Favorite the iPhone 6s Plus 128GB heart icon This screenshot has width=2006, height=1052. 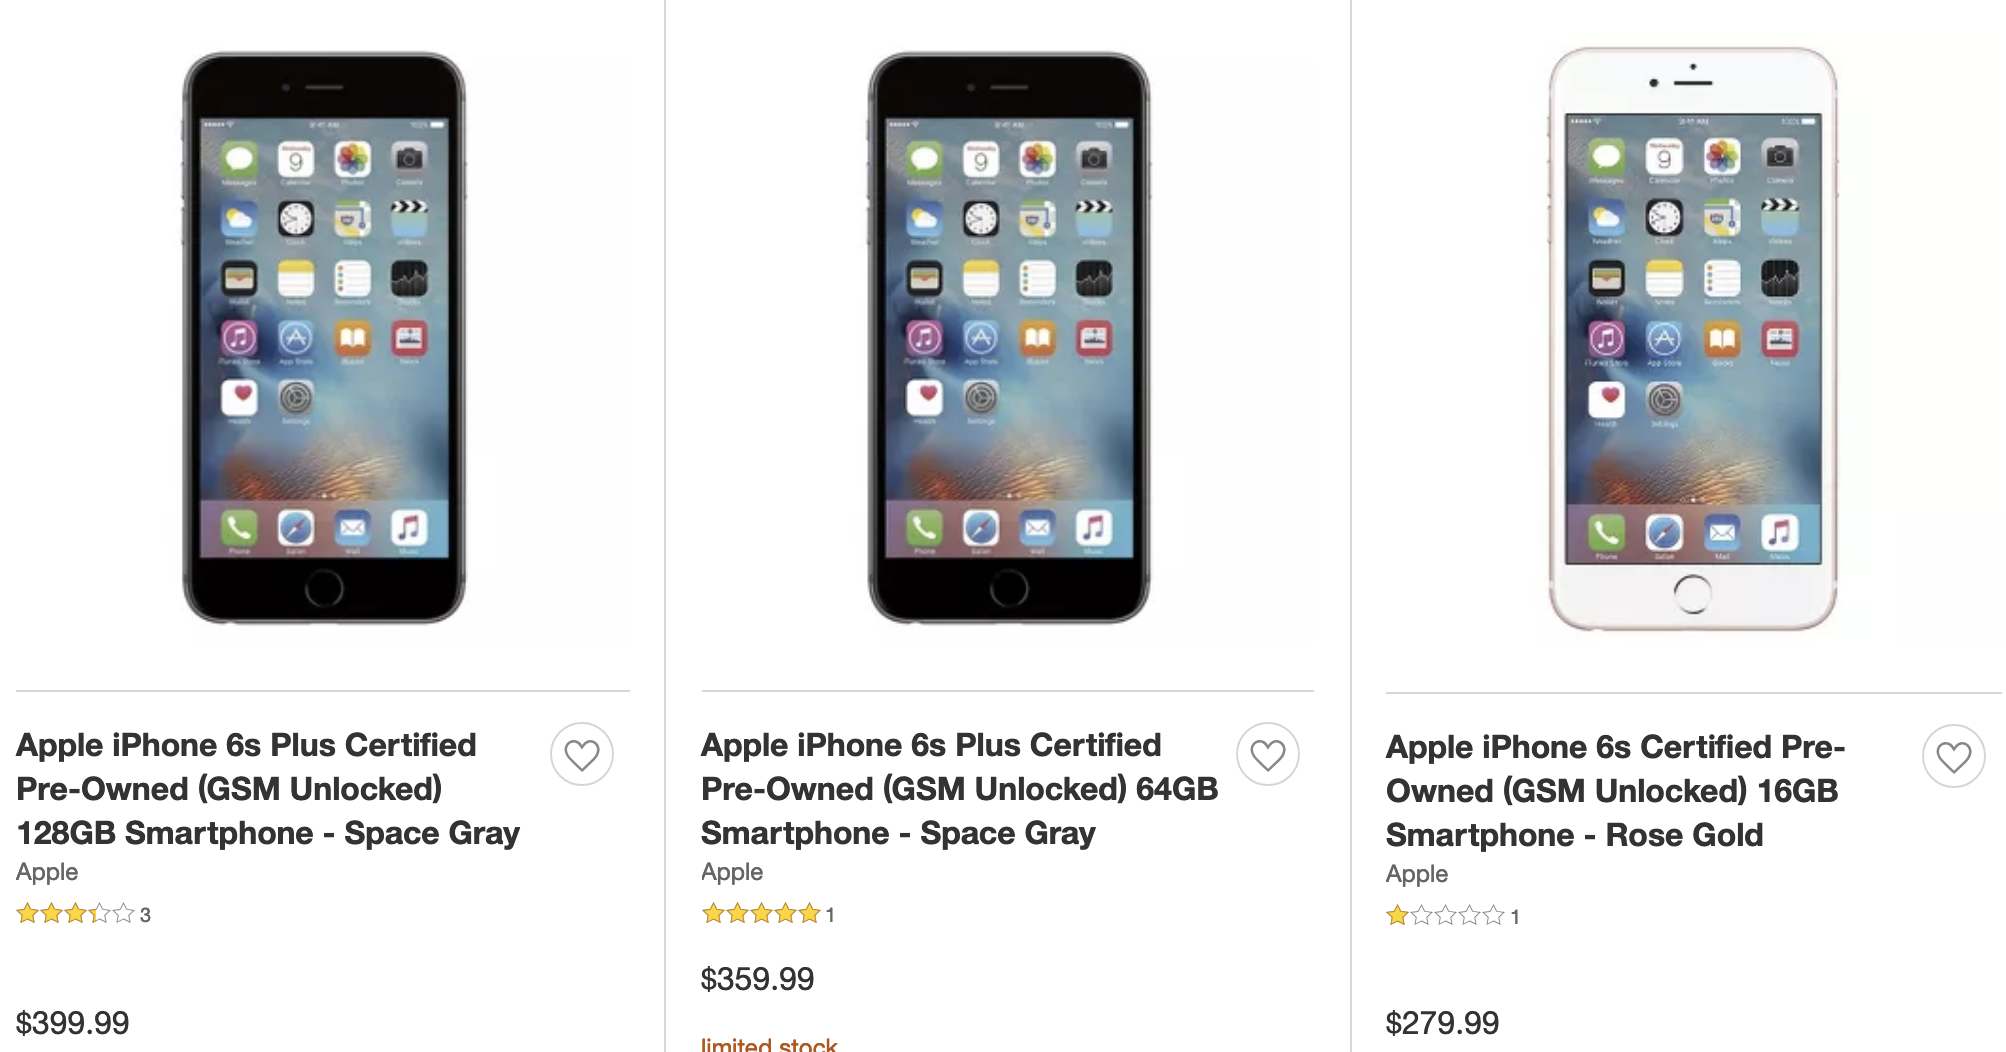click(582, 754)
